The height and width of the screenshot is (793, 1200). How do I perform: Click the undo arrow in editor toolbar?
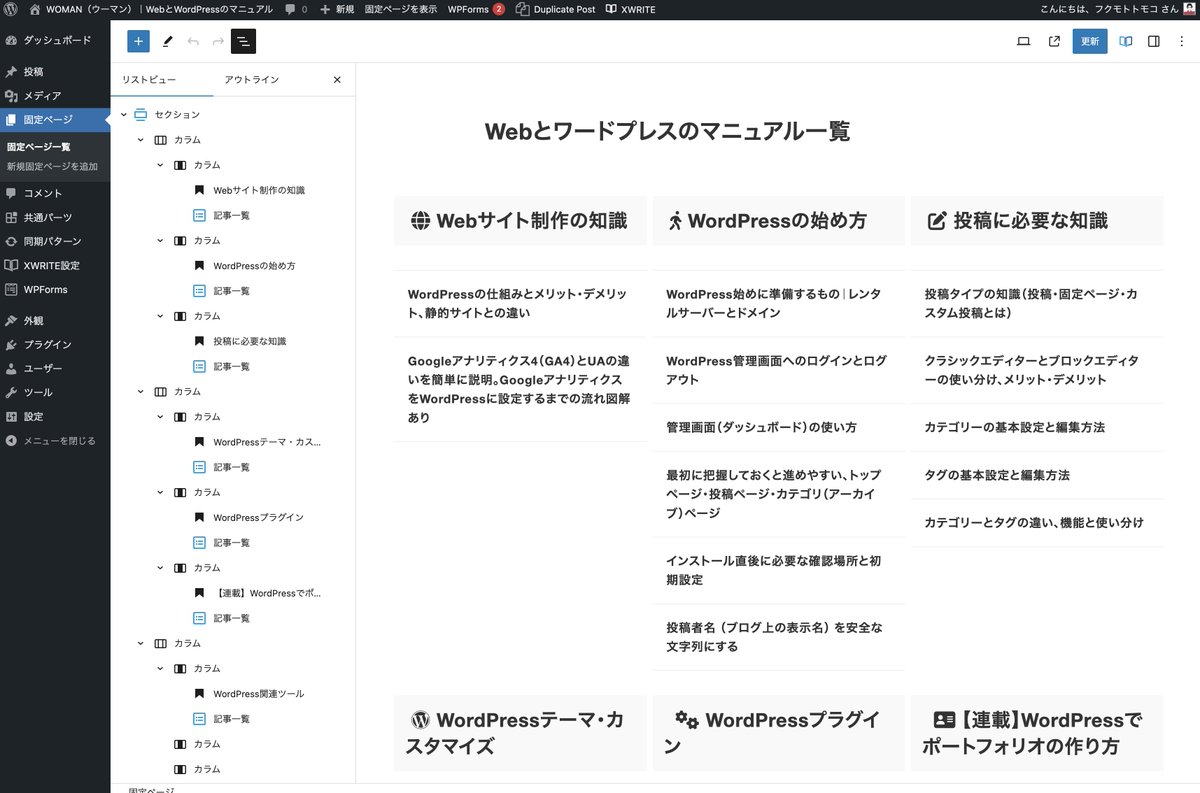point(193,41)
